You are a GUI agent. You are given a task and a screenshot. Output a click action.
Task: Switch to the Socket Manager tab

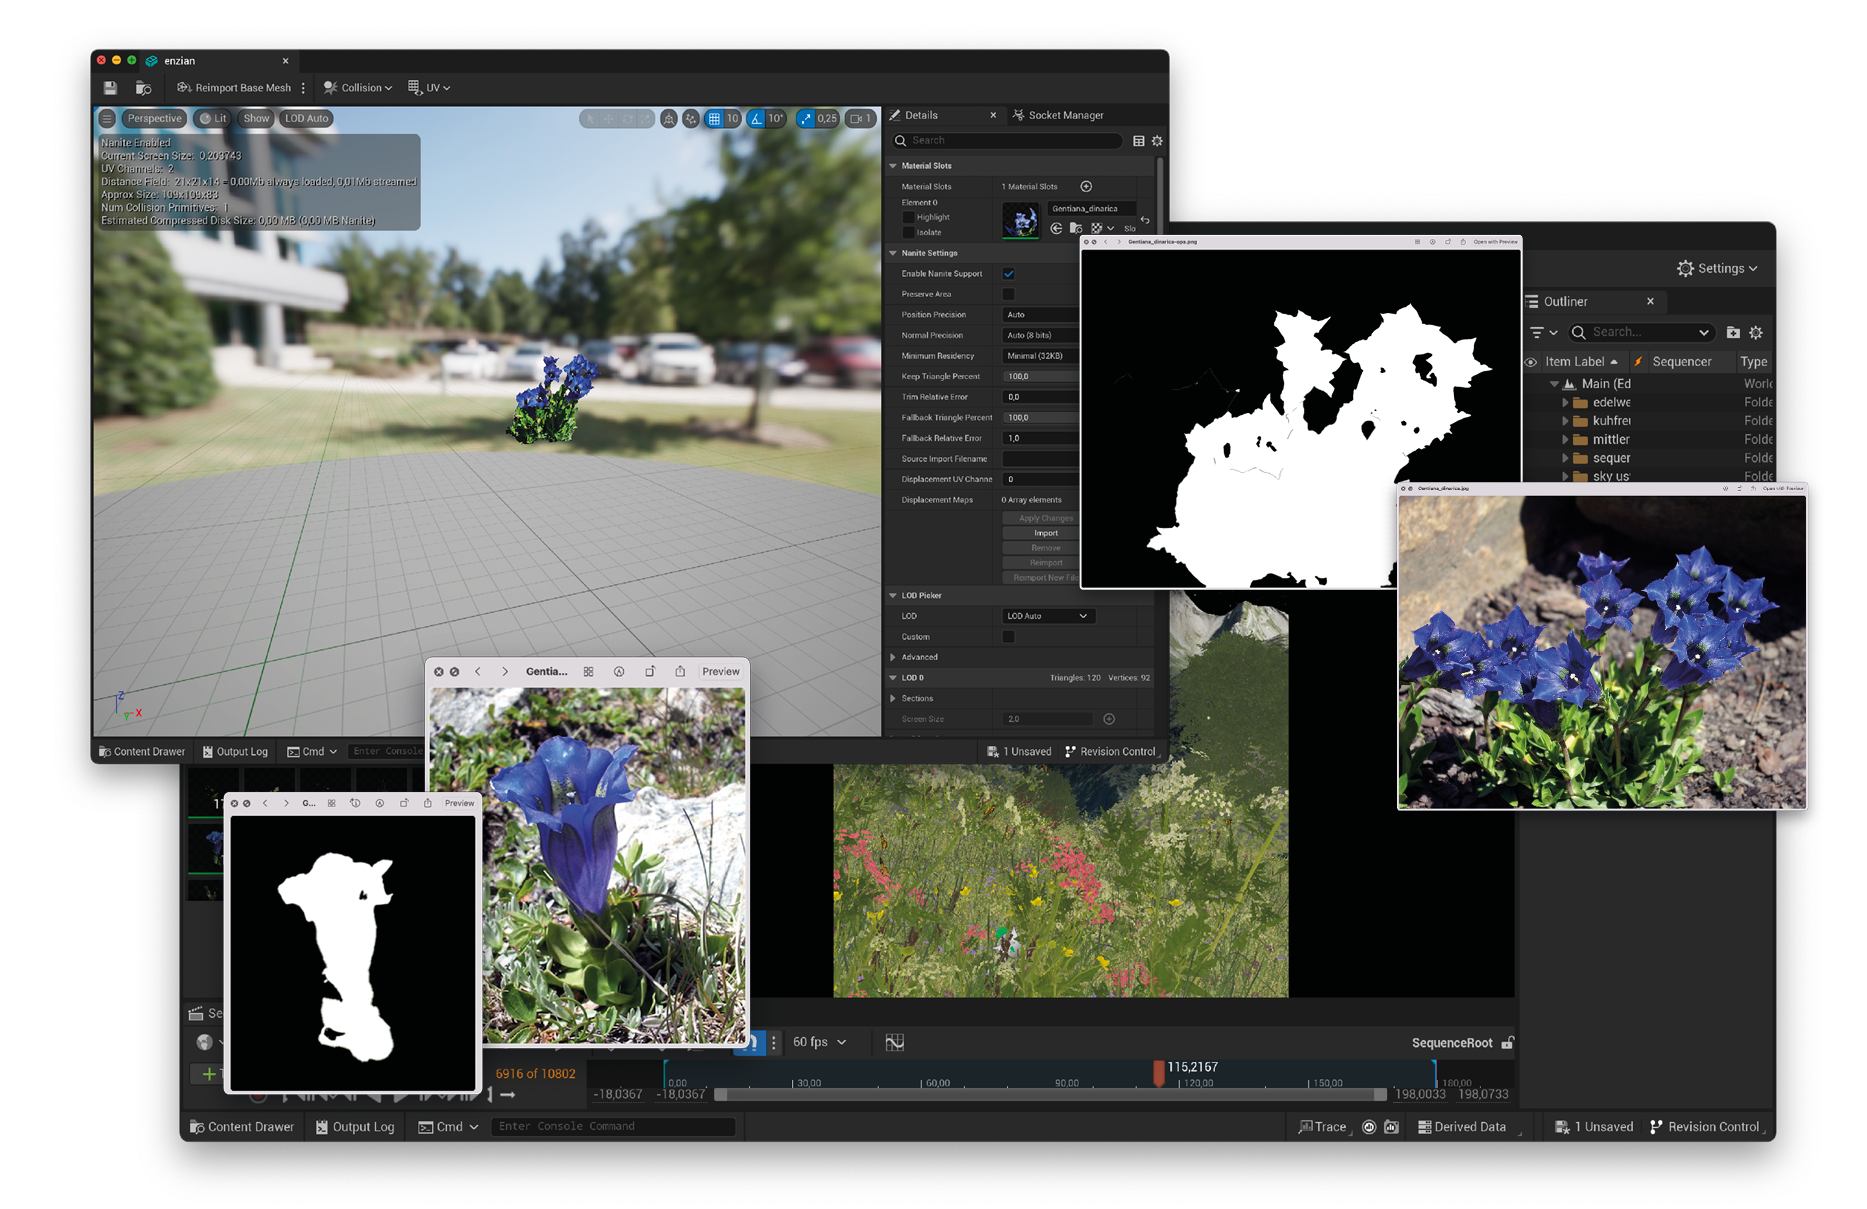(1058, 115)
